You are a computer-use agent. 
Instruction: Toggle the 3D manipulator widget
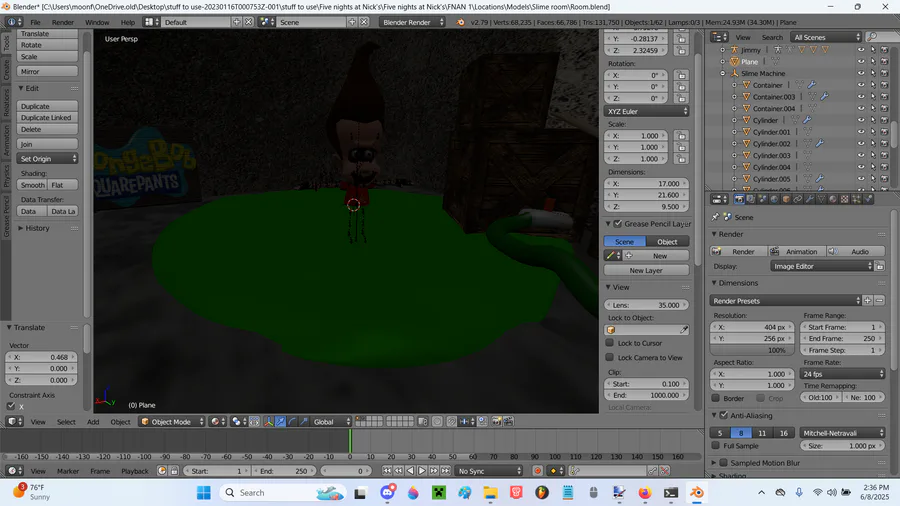pos(269,422)
